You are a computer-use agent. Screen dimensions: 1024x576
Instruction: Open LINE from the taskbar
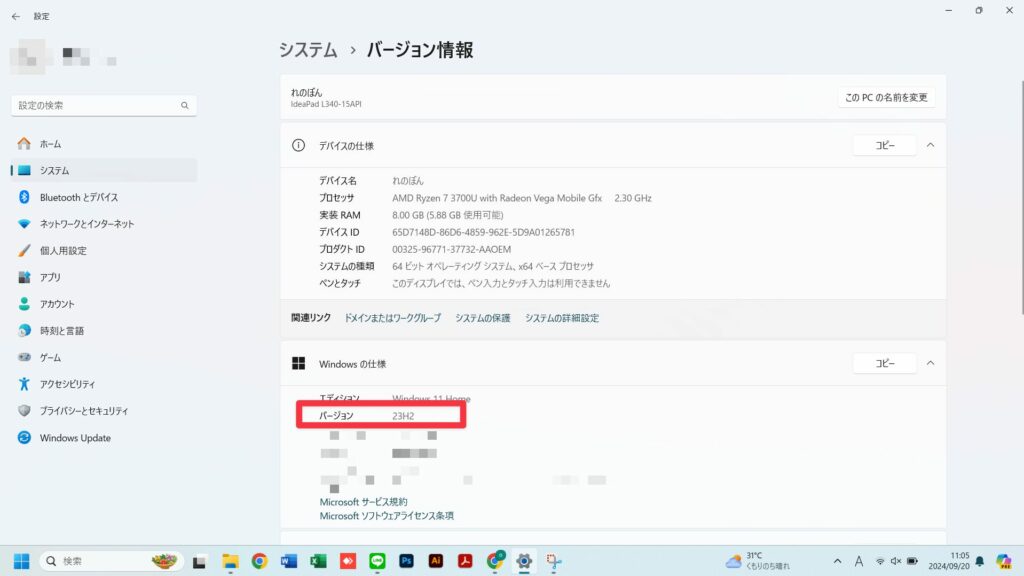pyautogui.click(x=378, y=562)
